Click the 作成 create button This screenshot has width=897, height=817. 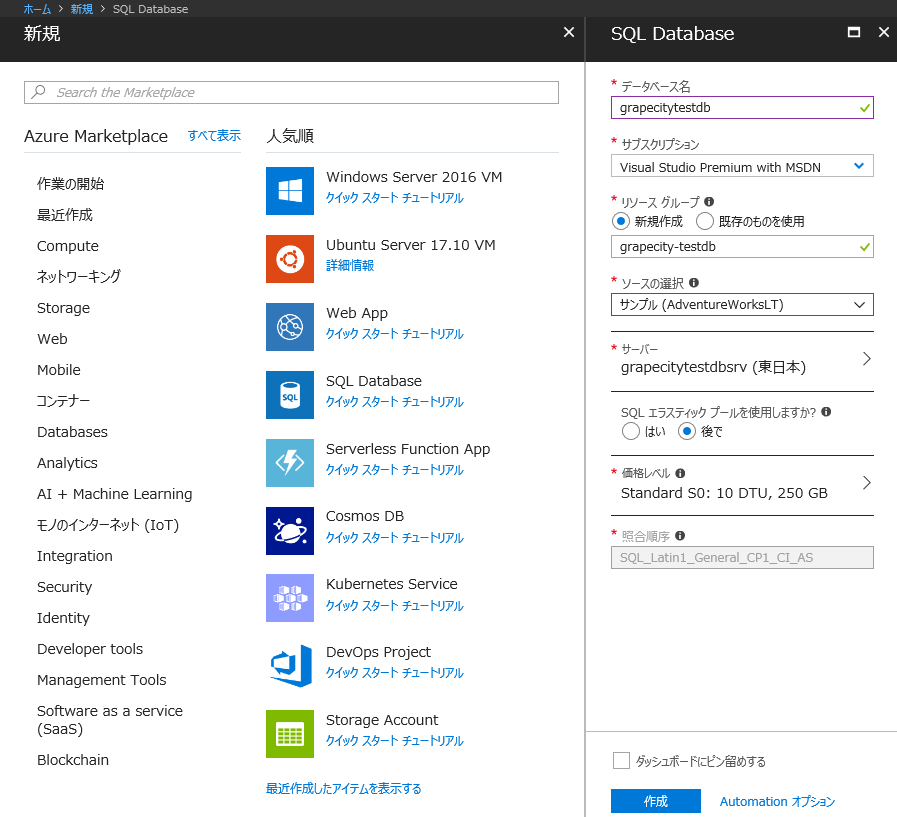[656, 801]
